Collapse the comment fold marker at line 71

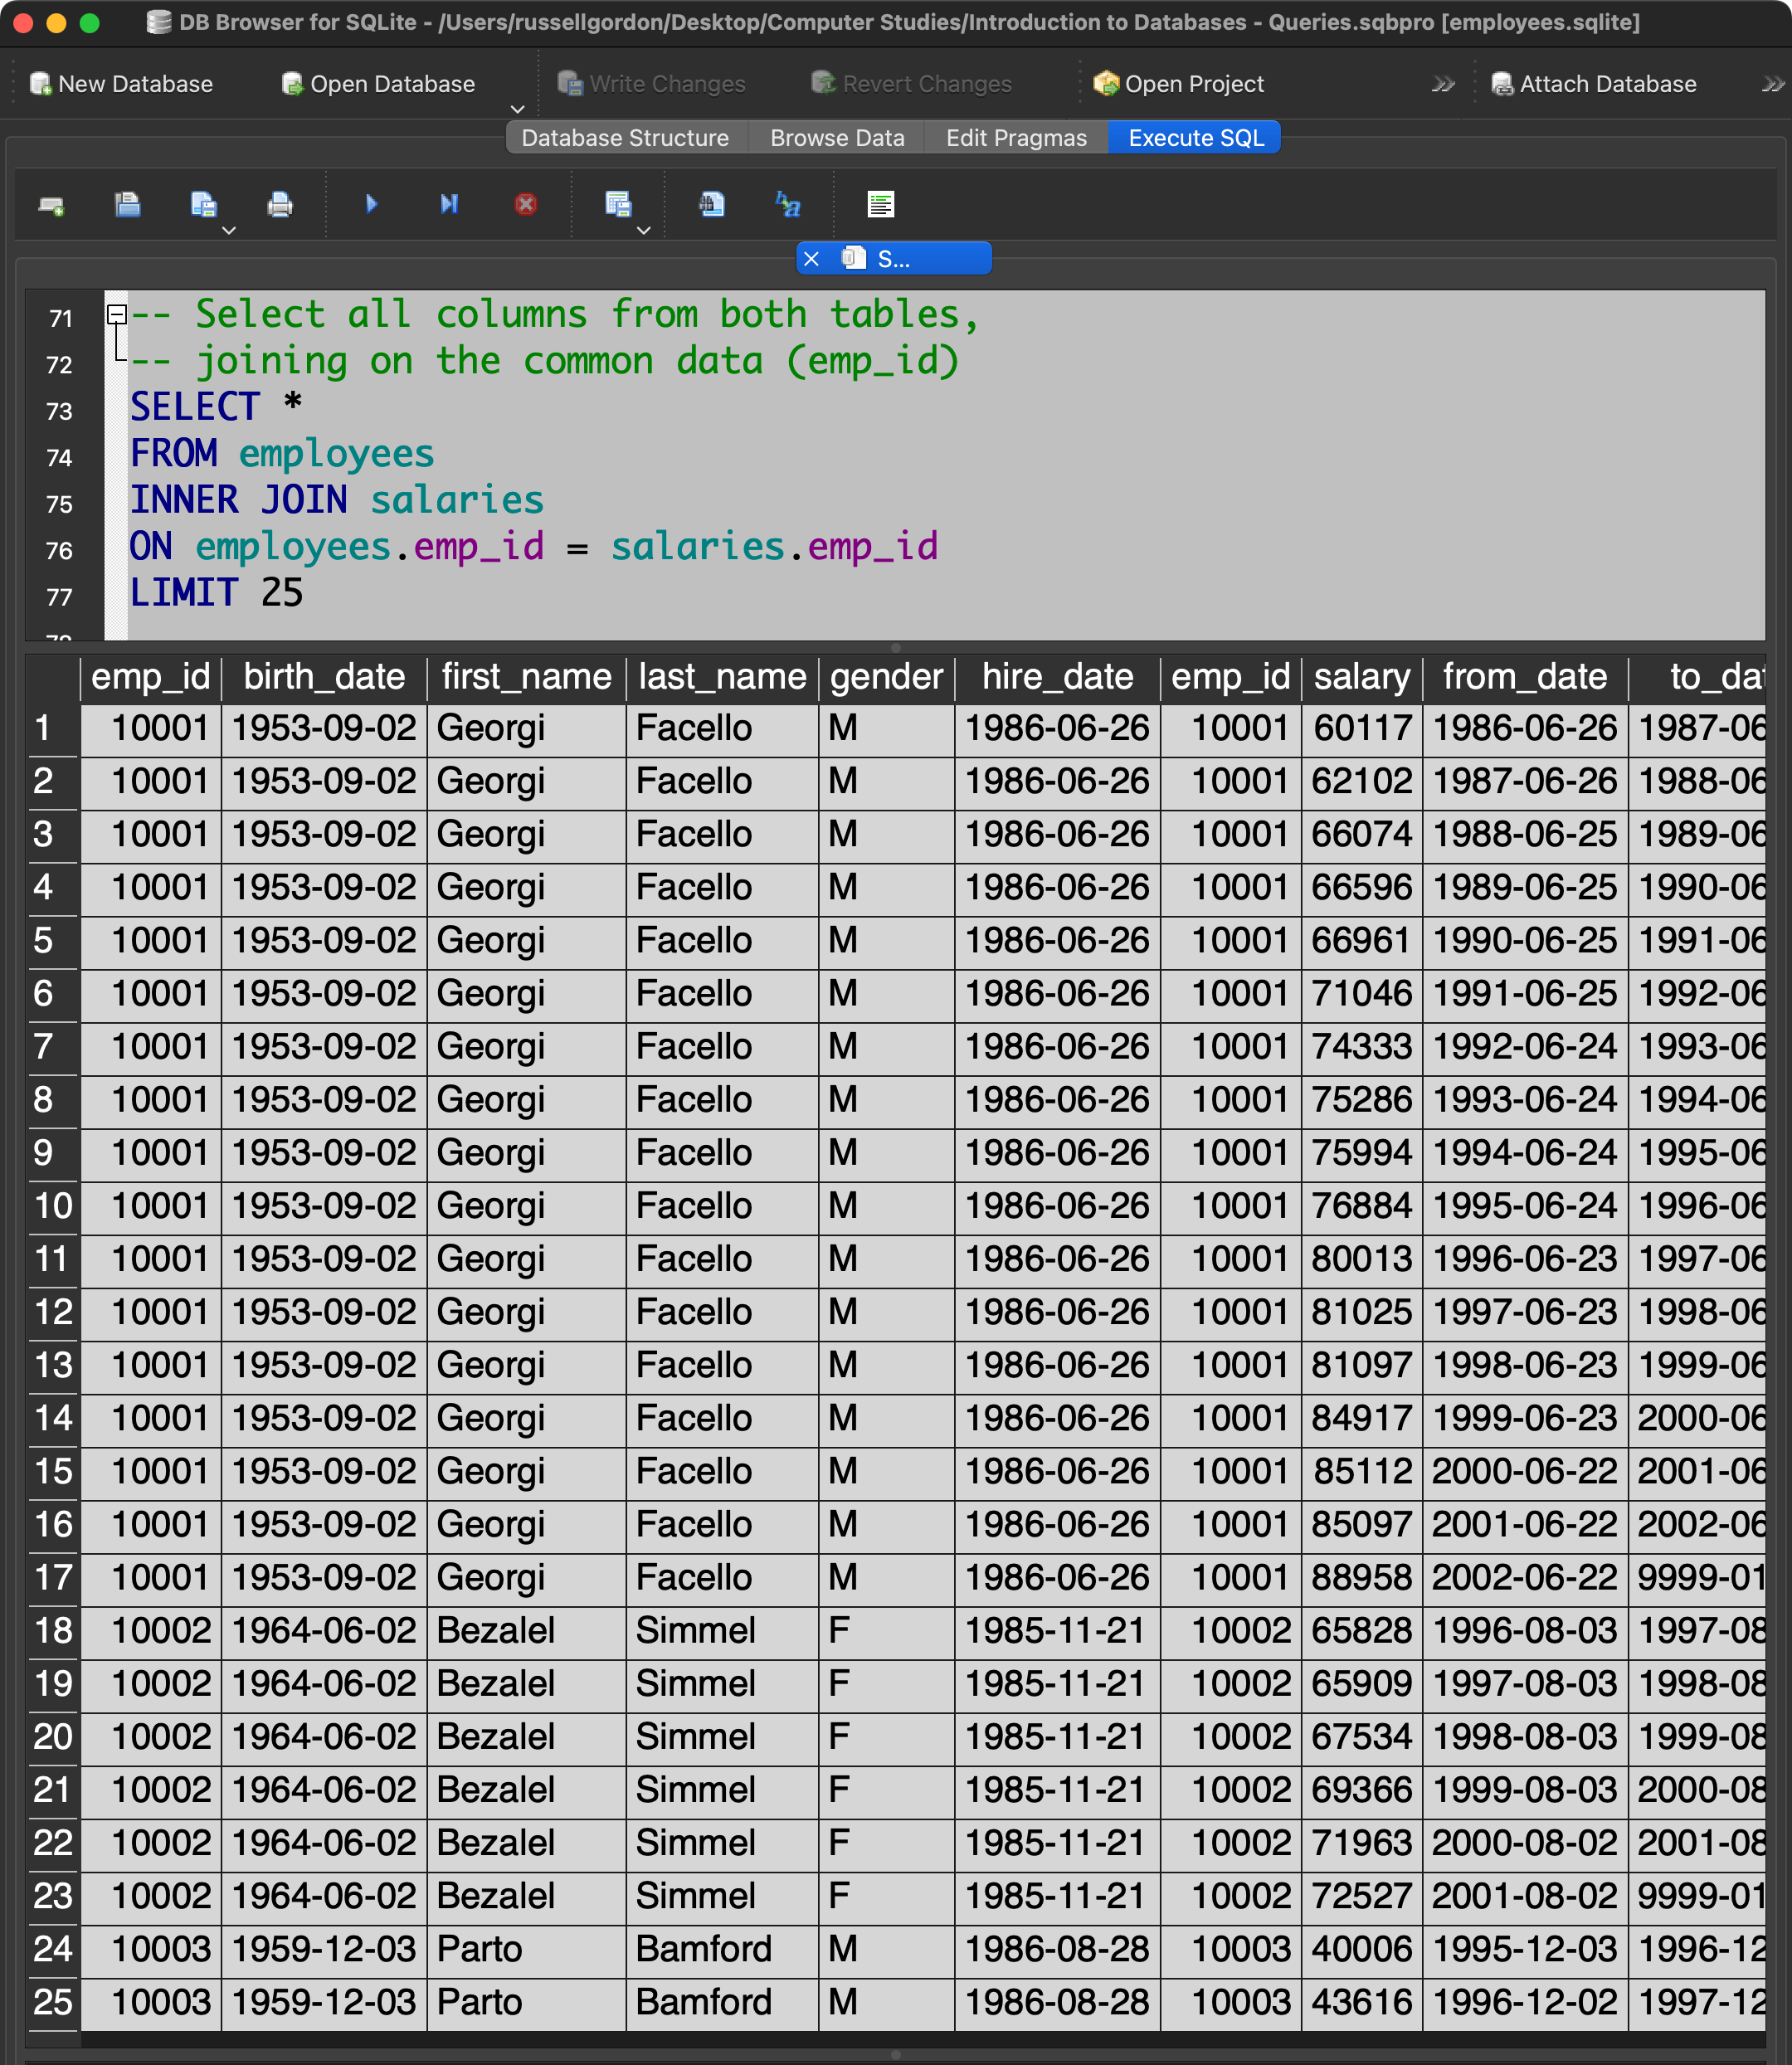click(x=117, y=315)
